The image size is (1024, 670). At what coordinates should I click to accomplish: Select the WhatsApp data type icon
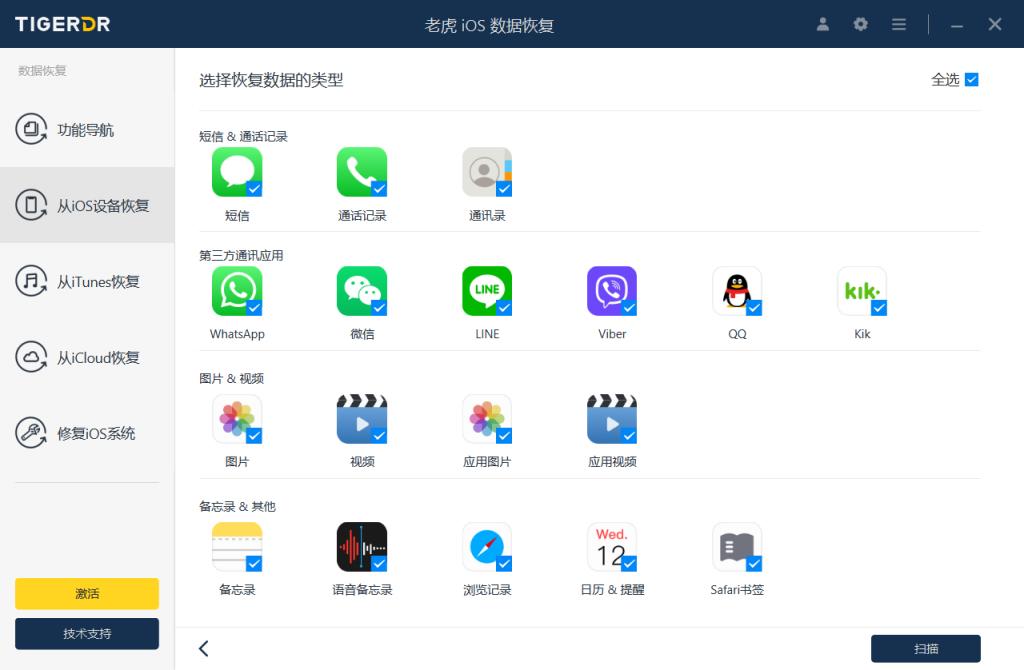(x=237, y=291)
